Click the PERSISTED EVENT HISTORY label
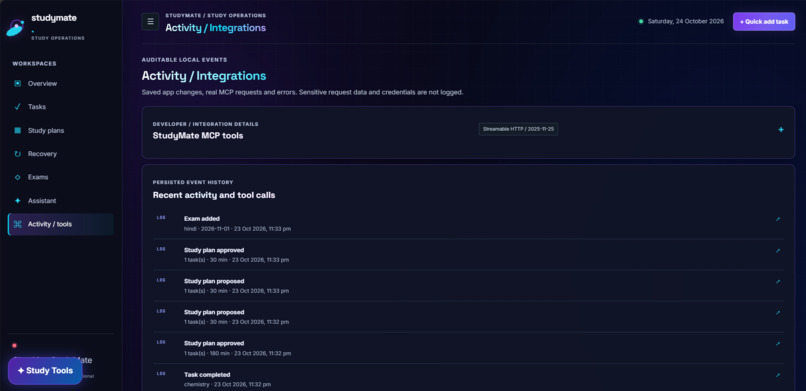 pyautogui.click(x=193, y=182)
